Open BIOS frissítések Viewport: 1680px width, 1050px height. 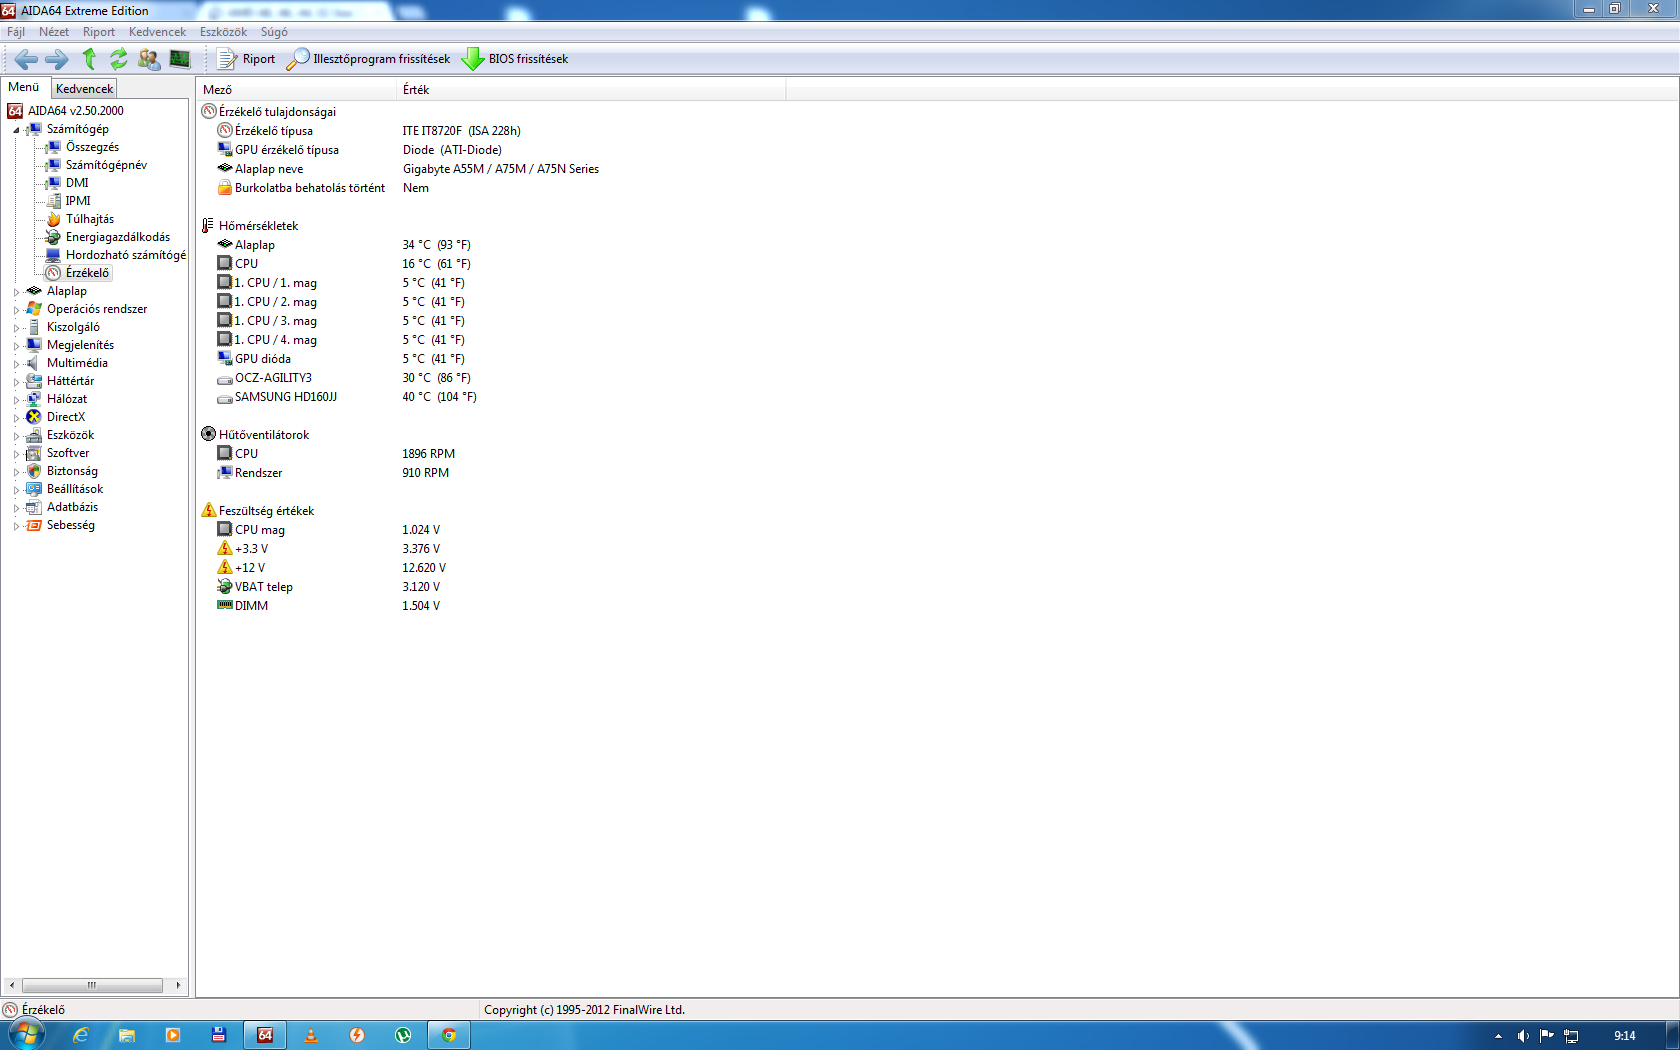click(515, 59)
